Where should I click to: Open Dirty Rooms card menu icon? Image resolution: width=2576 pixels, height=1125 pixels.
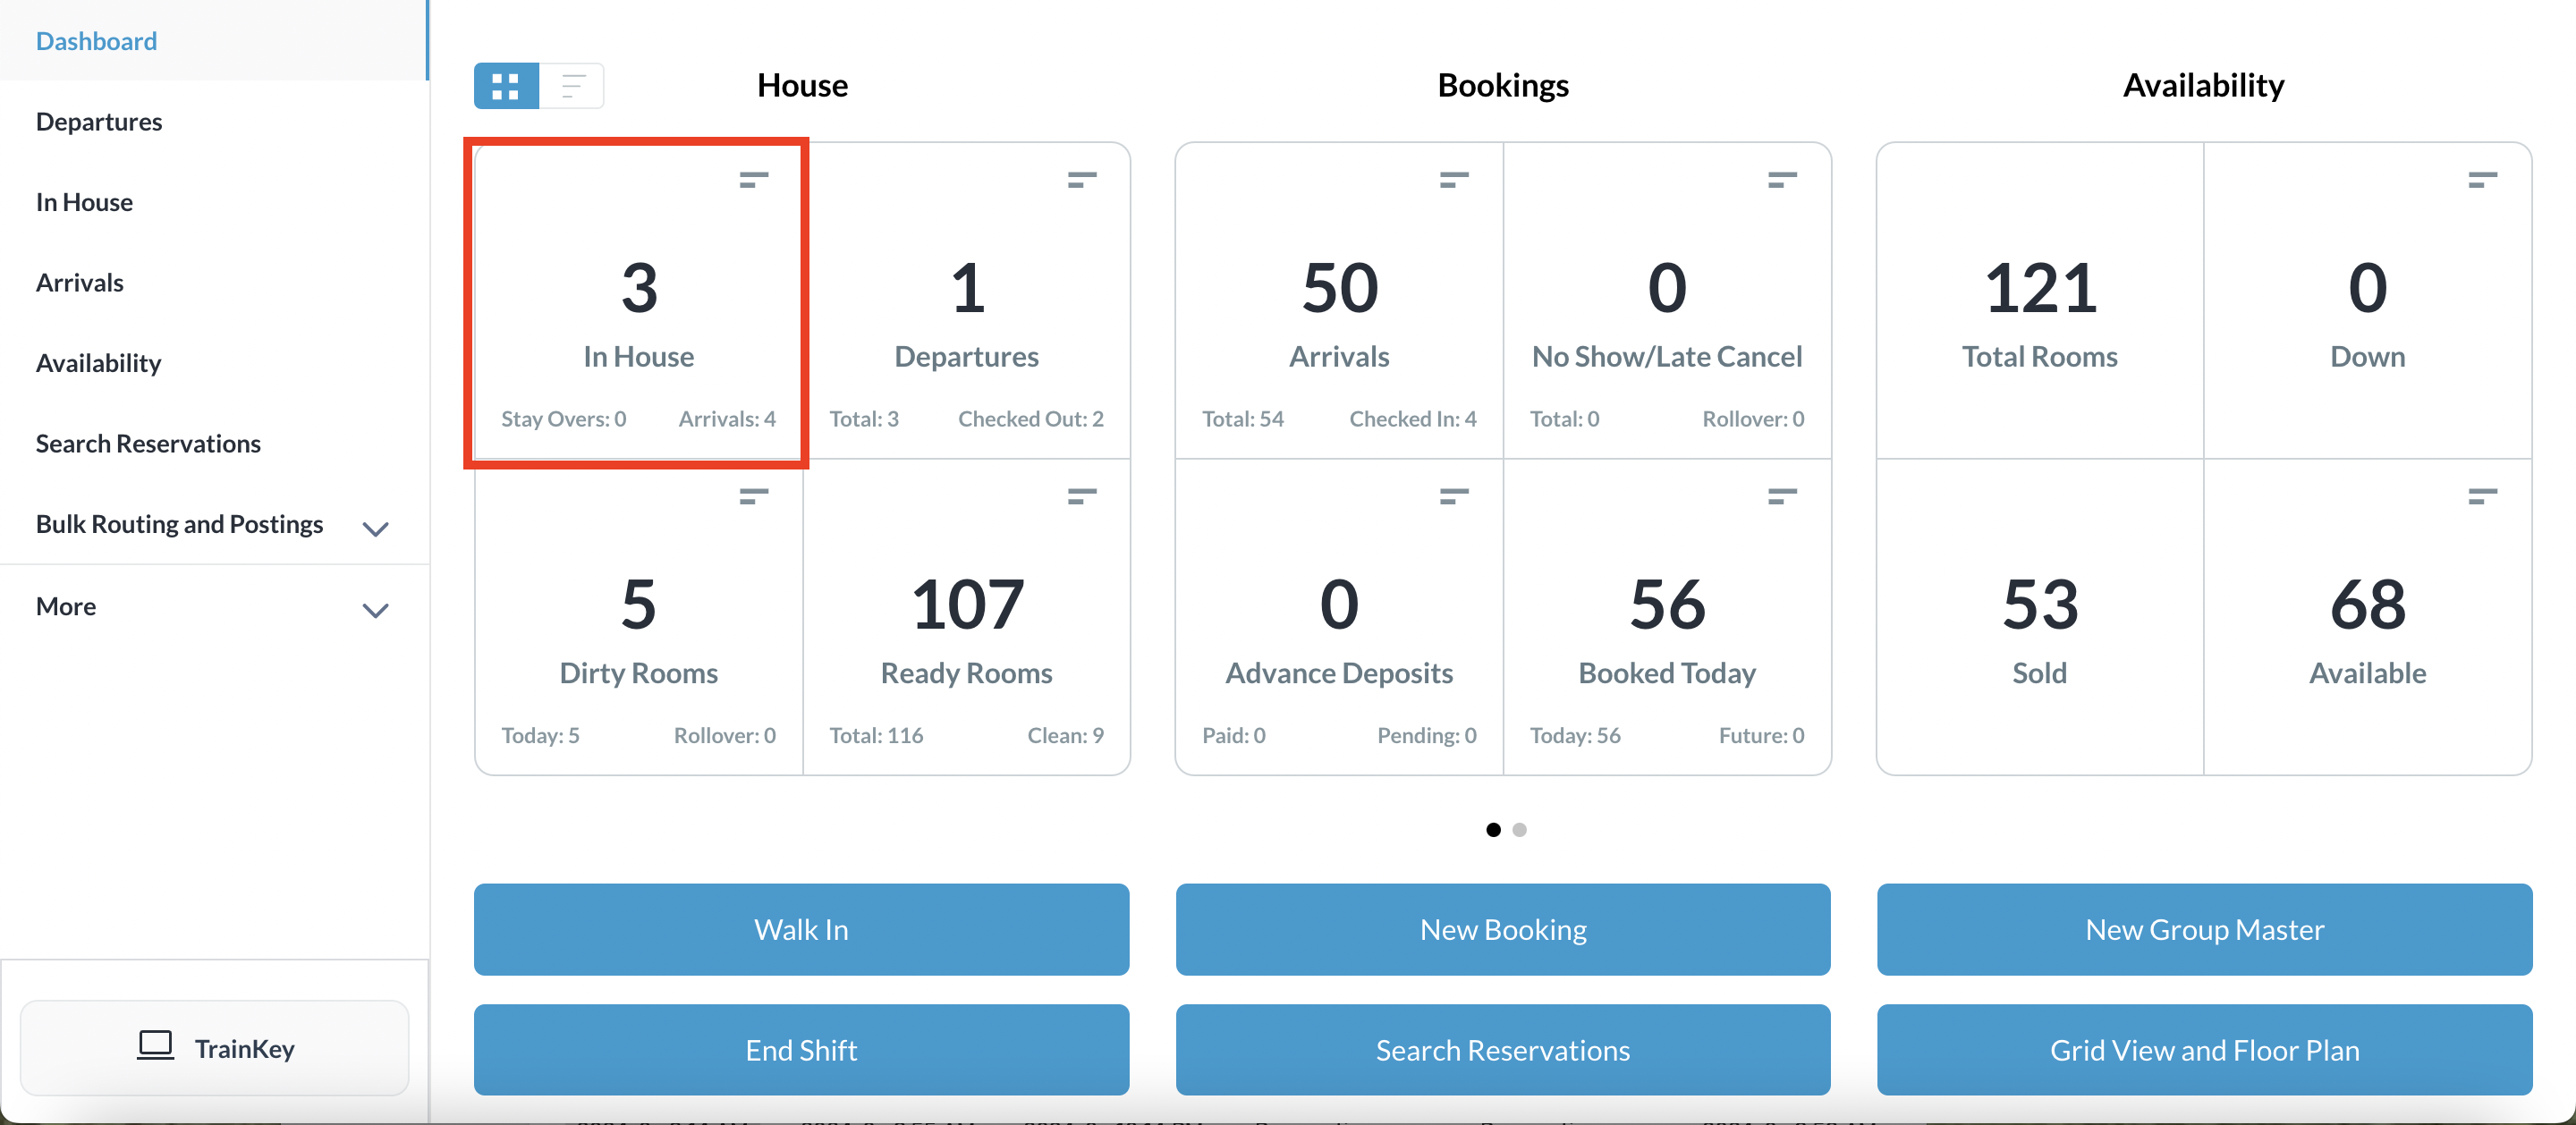[x=753, y=496]
